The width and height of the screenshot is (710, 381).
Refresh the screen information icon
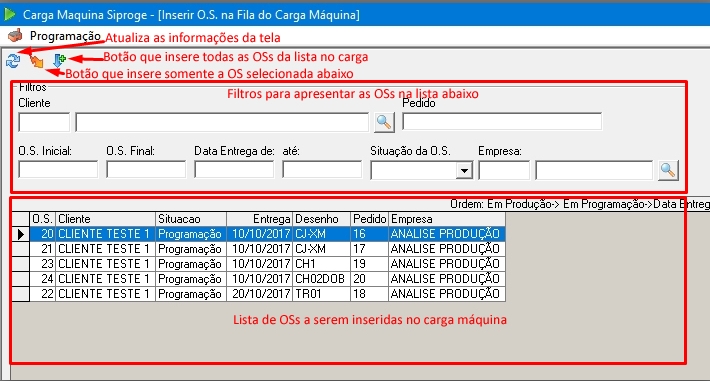click(13, 61)
